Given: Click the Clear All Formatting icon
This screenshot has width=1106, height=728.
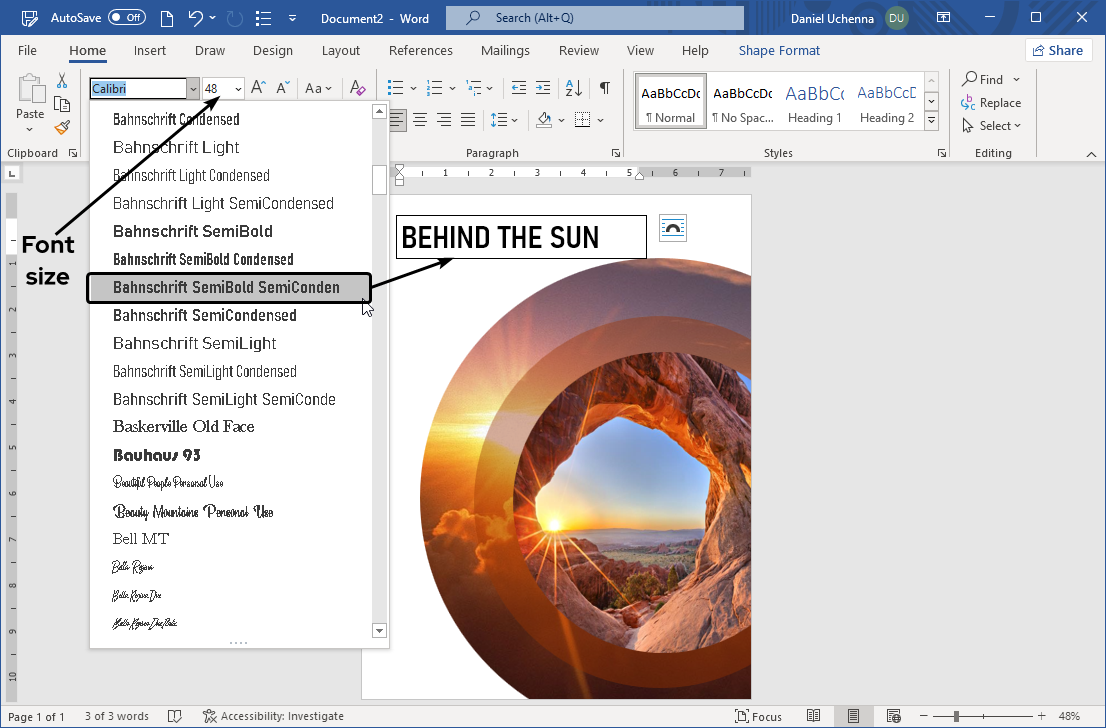Looking at the screenshot, I should [357, 88].
